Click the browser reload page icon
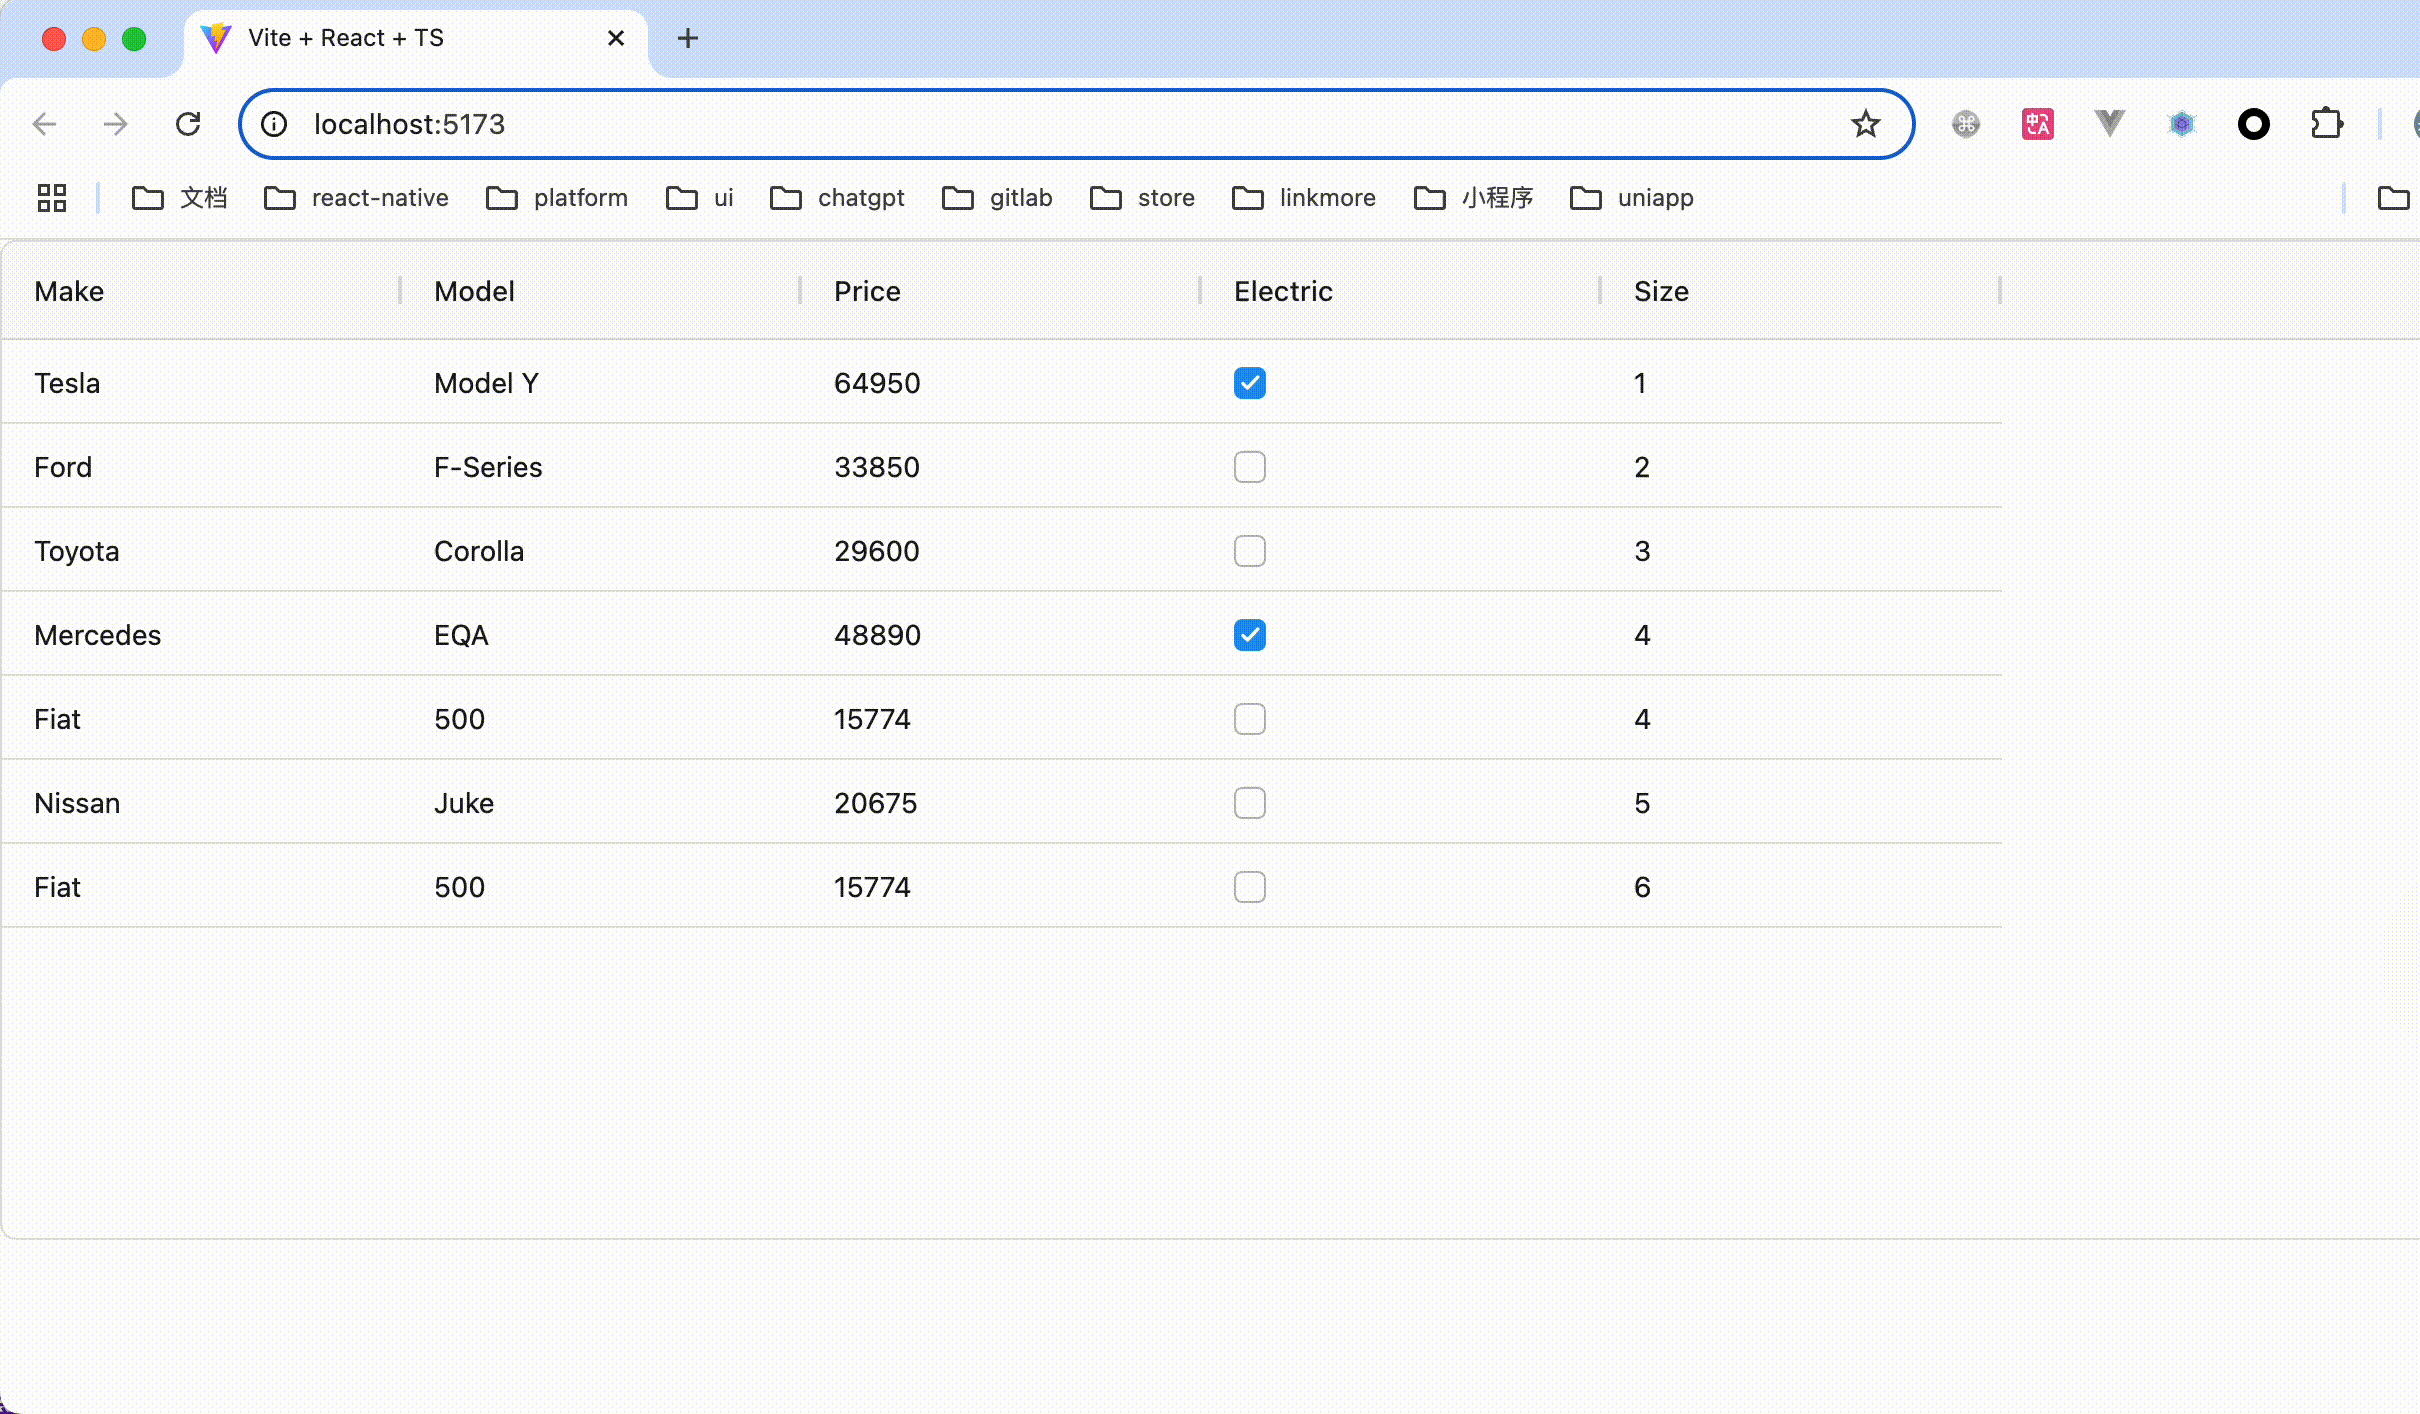Viewport: 2420px width, 1414px height. [188, 124]
